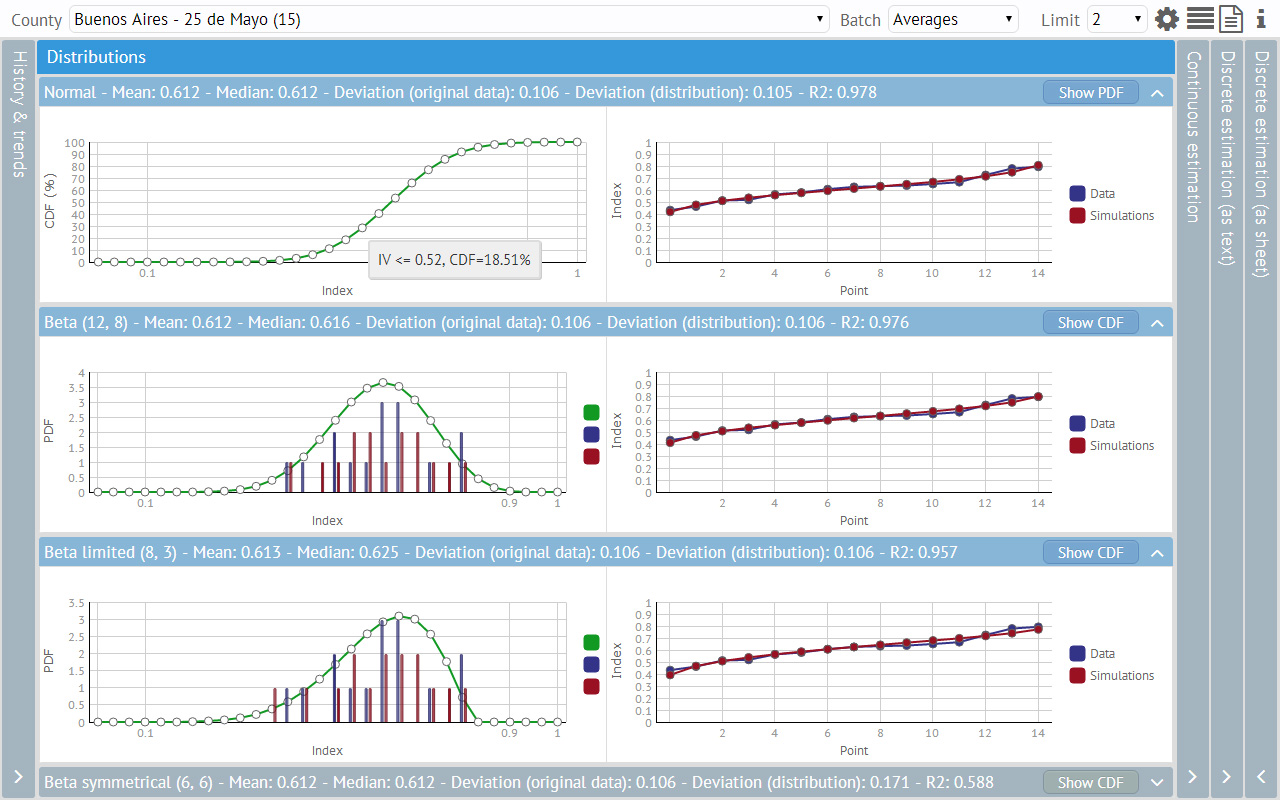Open the info icon
This screenshot has height=800, width=1280.
coord(1261,19)
